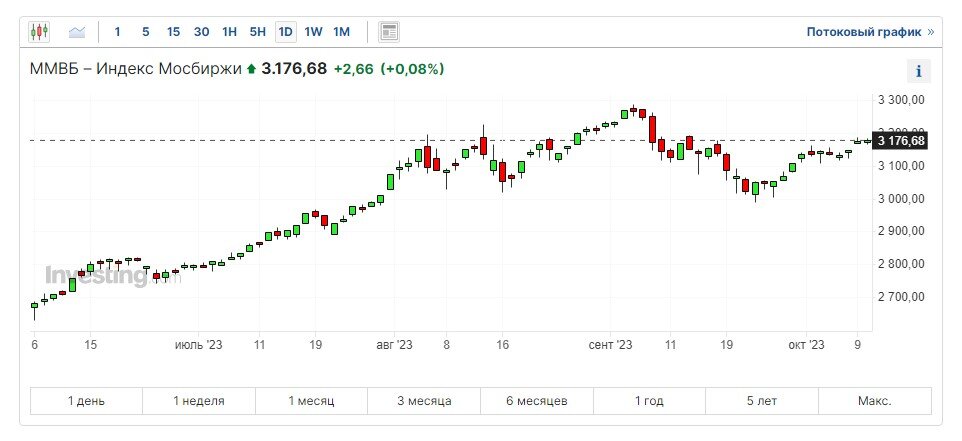This screenshot has width=962, height=441.
Task: Click the info 'i' icon
Action: [918, 71]
